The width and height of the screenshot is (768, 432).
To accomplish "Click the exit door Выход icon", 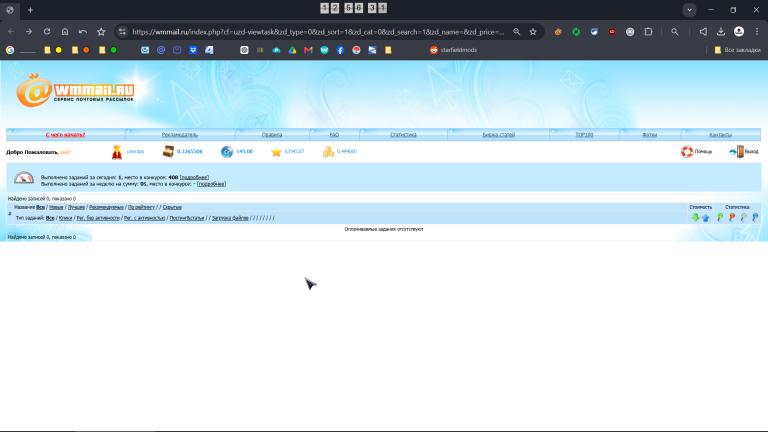I will 737,152.
